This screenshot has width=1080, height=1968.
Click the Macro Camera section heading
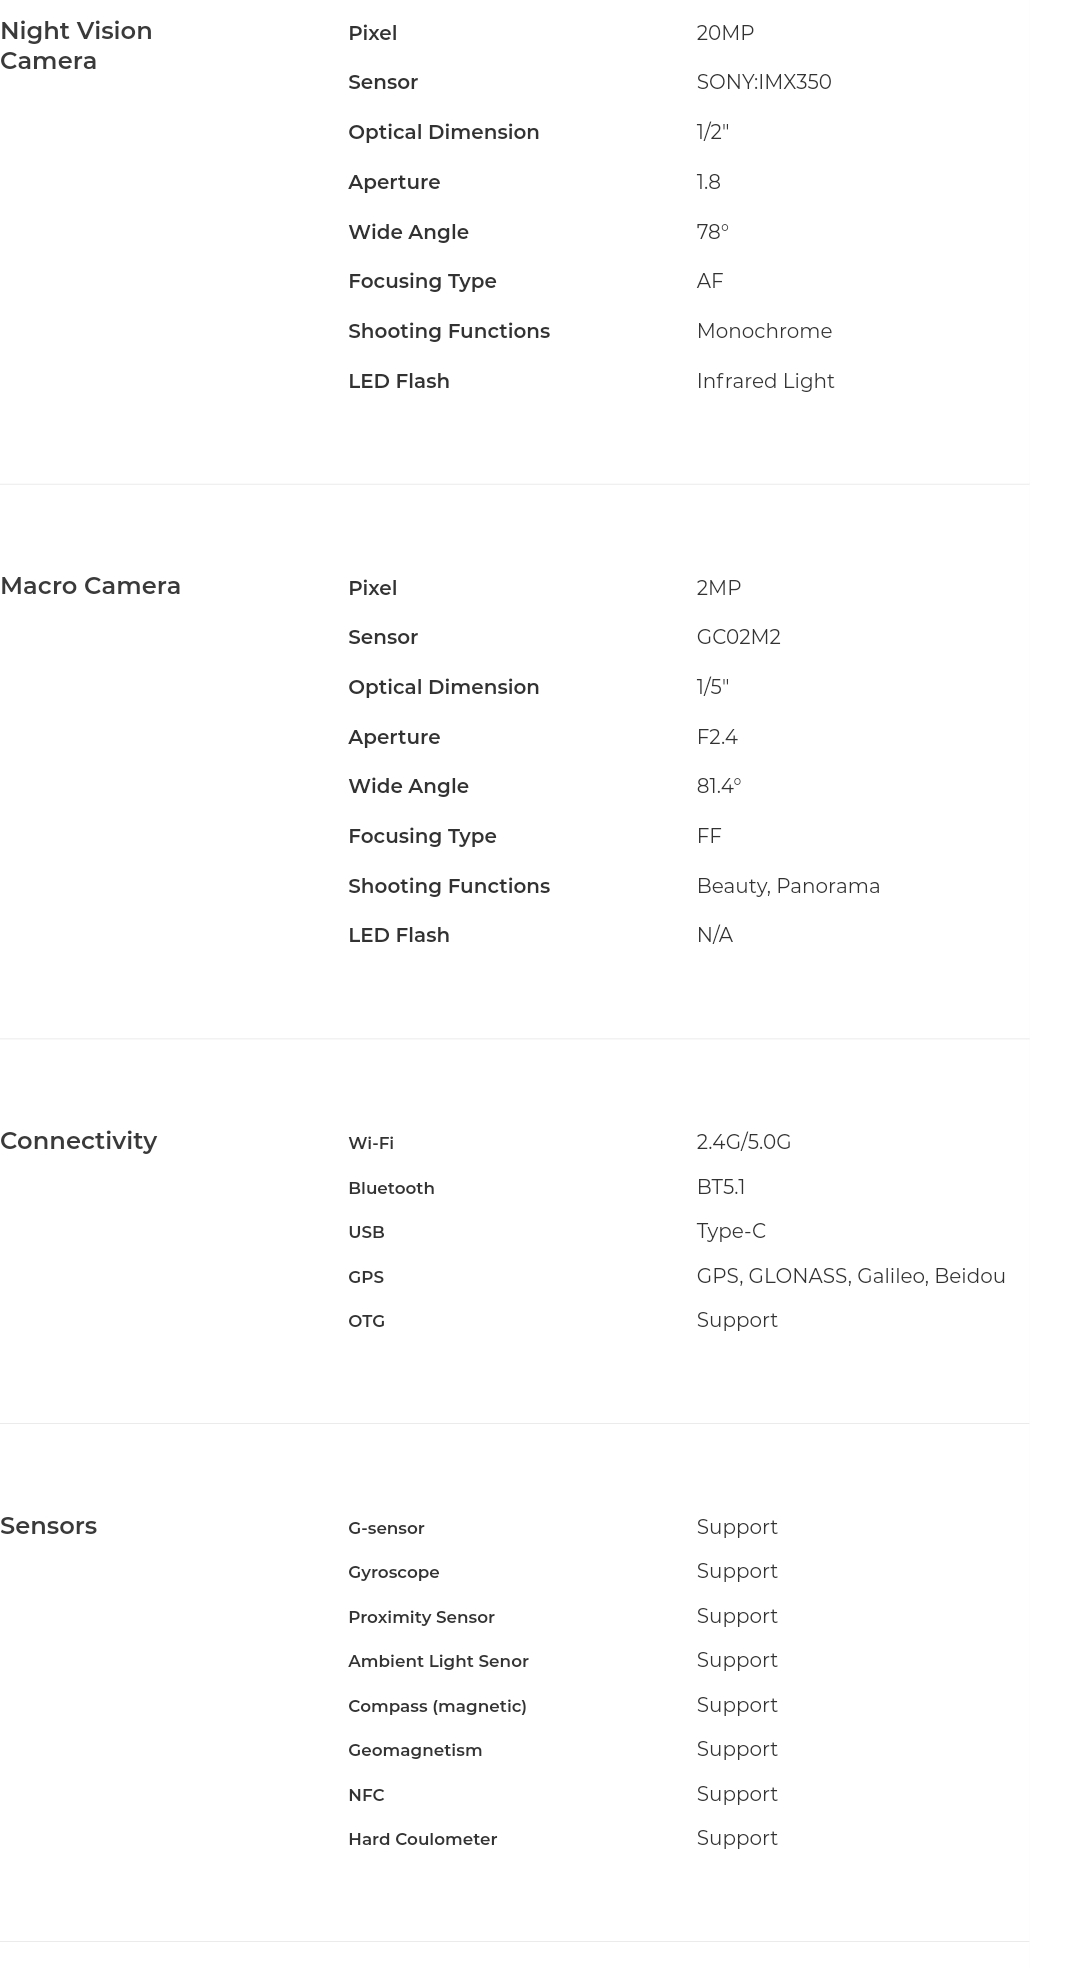[x=90, y=586]
